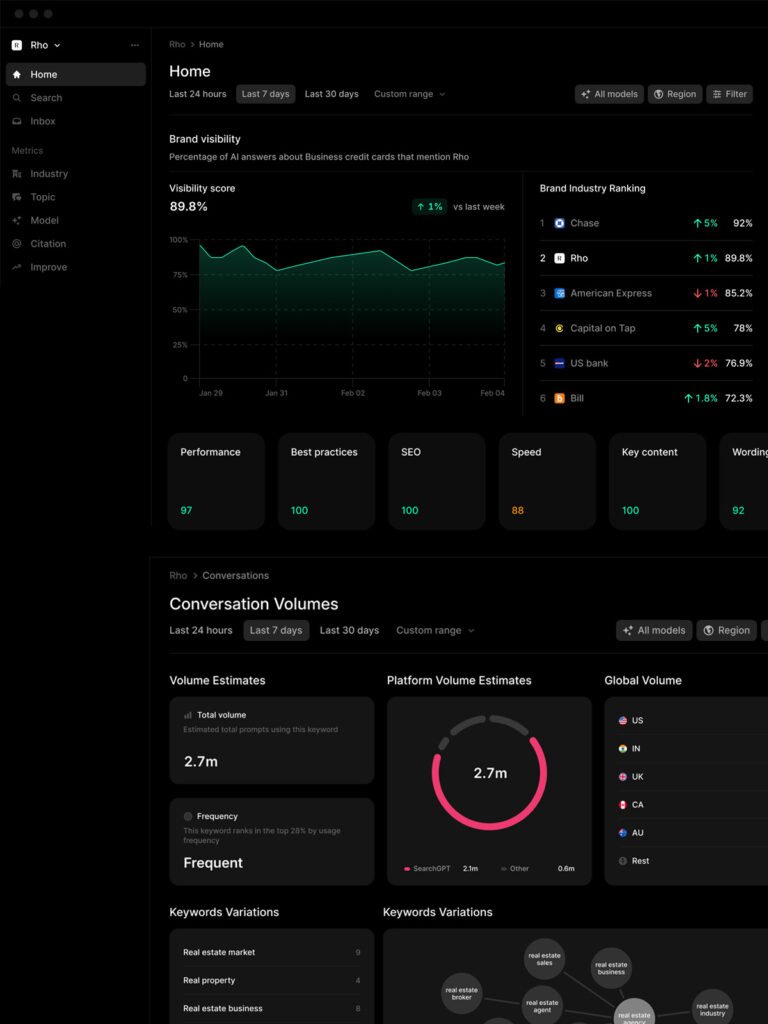Select Last 24 hours in Home
The image size is (768, 1024).
pyautogui.click(x=198, y=94)
